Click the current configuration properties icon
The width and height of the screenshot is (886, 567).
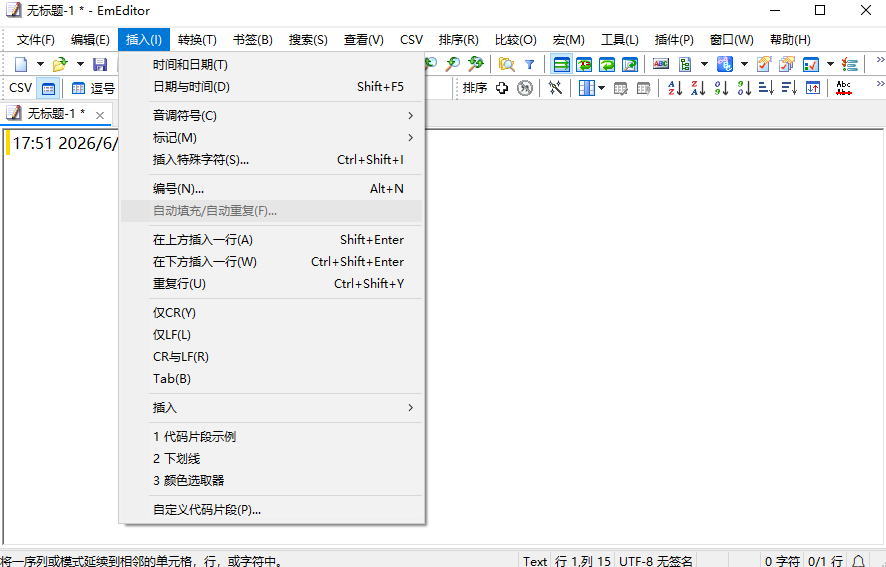tap(764, 64)
